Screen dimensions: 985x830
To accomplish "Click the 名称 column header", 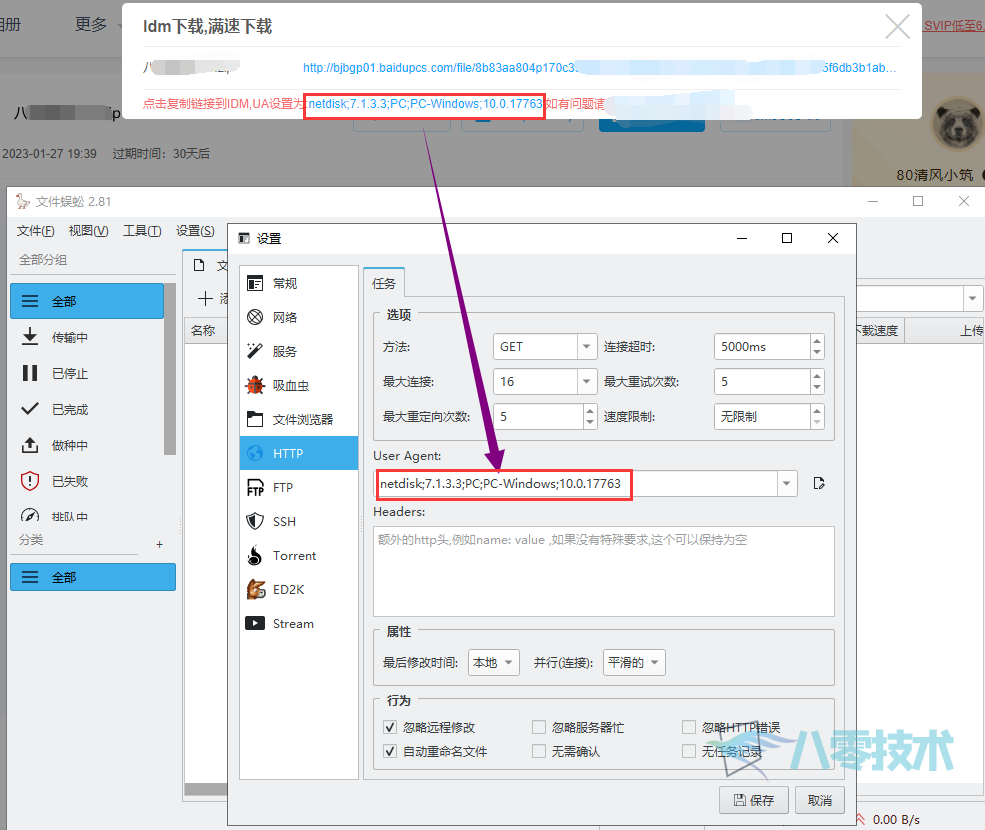I will 203,330.
